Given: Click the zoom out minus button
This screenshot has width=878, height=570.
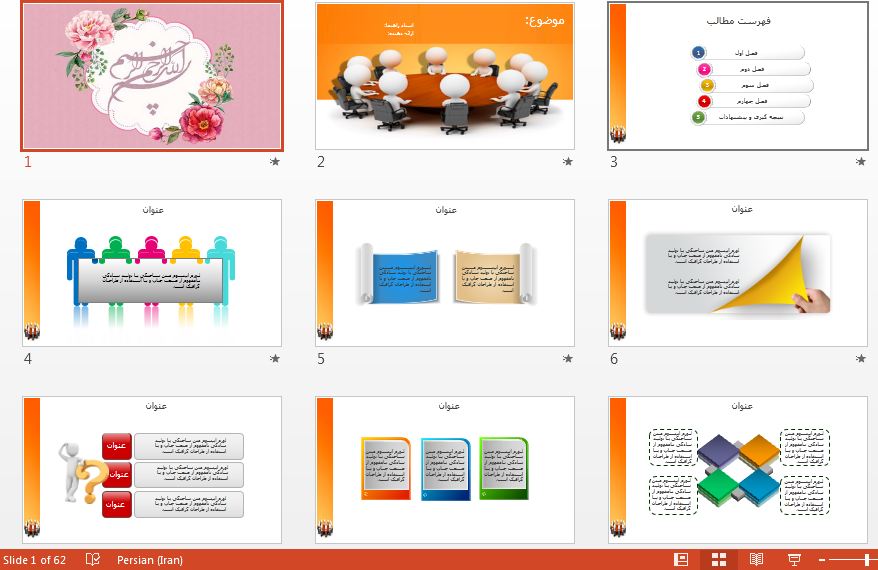Looking at the screenshot, I should tap(822, 559).
